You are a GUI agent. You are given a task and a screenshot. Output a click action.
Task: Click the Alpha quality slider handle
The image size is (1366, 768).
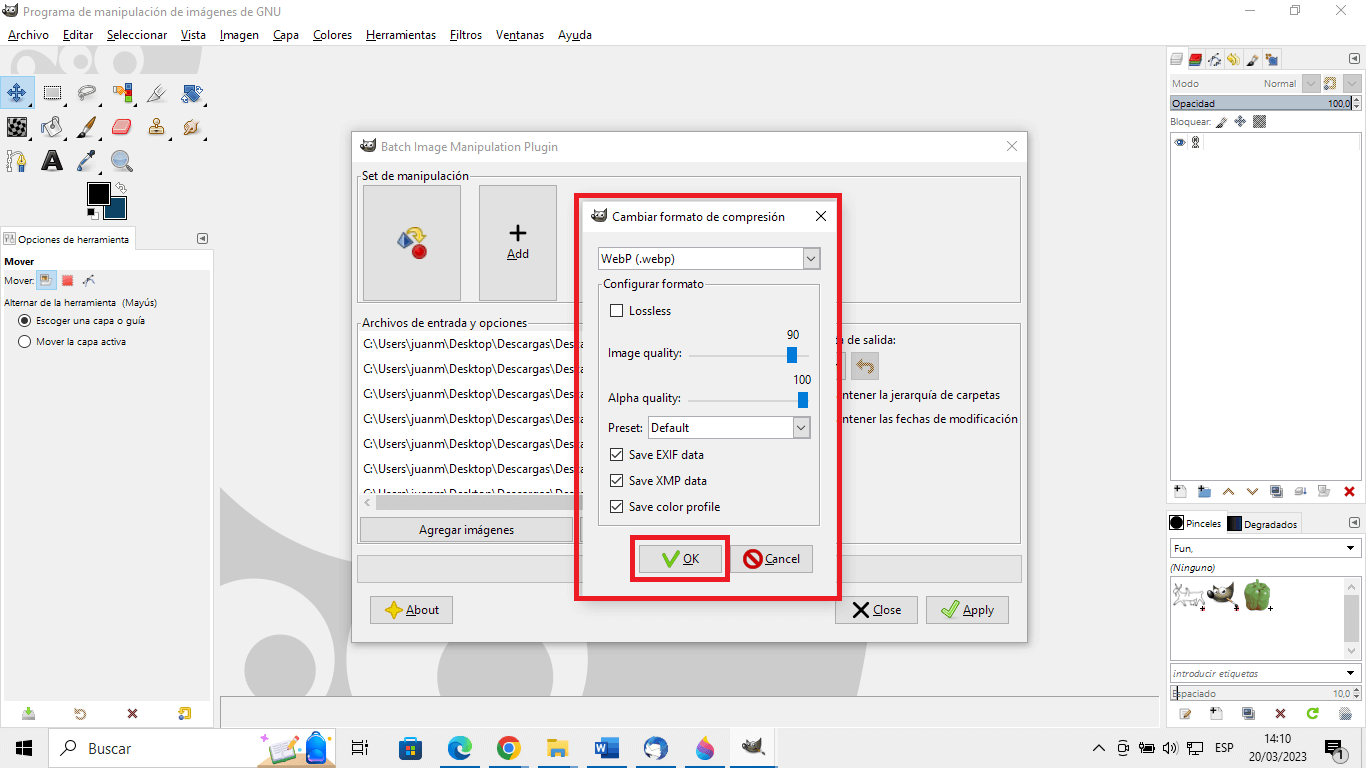point(803,400)
